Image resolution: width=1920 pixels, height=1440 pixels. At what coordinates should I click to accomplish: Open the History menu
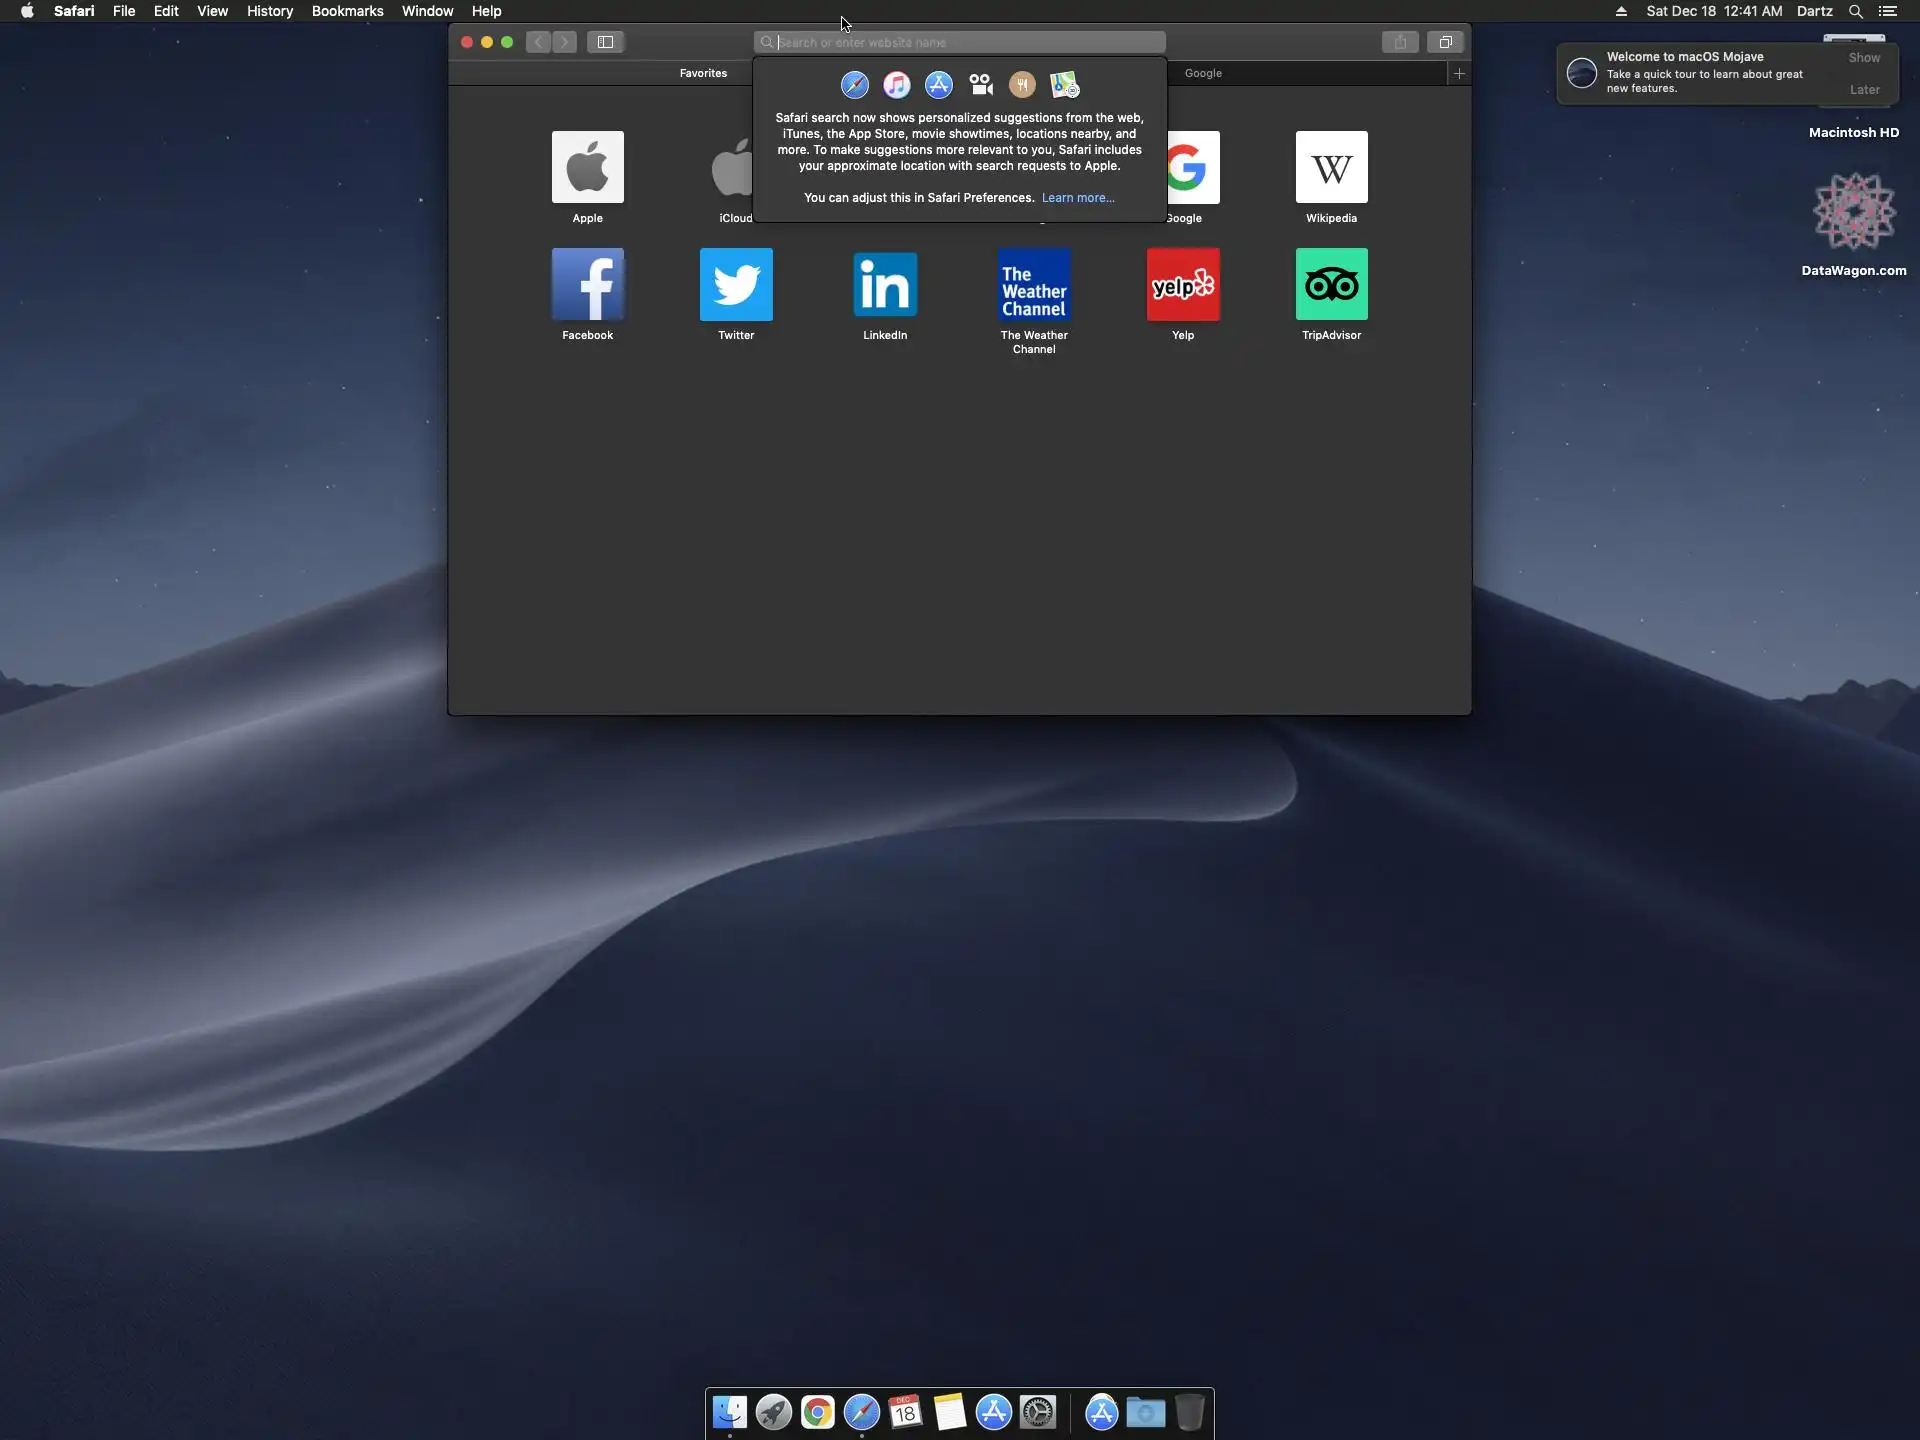pyautogui.click(x=270, y=11)
